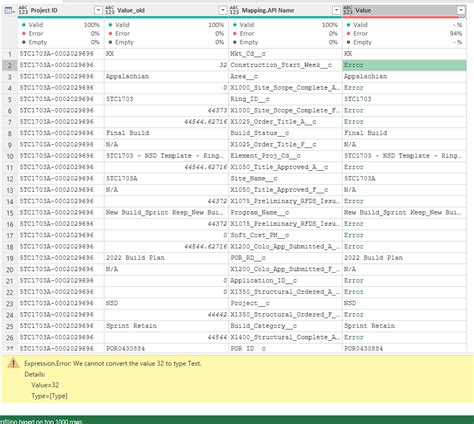Click the table menu icon in top-left corner
The width and height of the screenshot is (474, 424).
point(9,10)
